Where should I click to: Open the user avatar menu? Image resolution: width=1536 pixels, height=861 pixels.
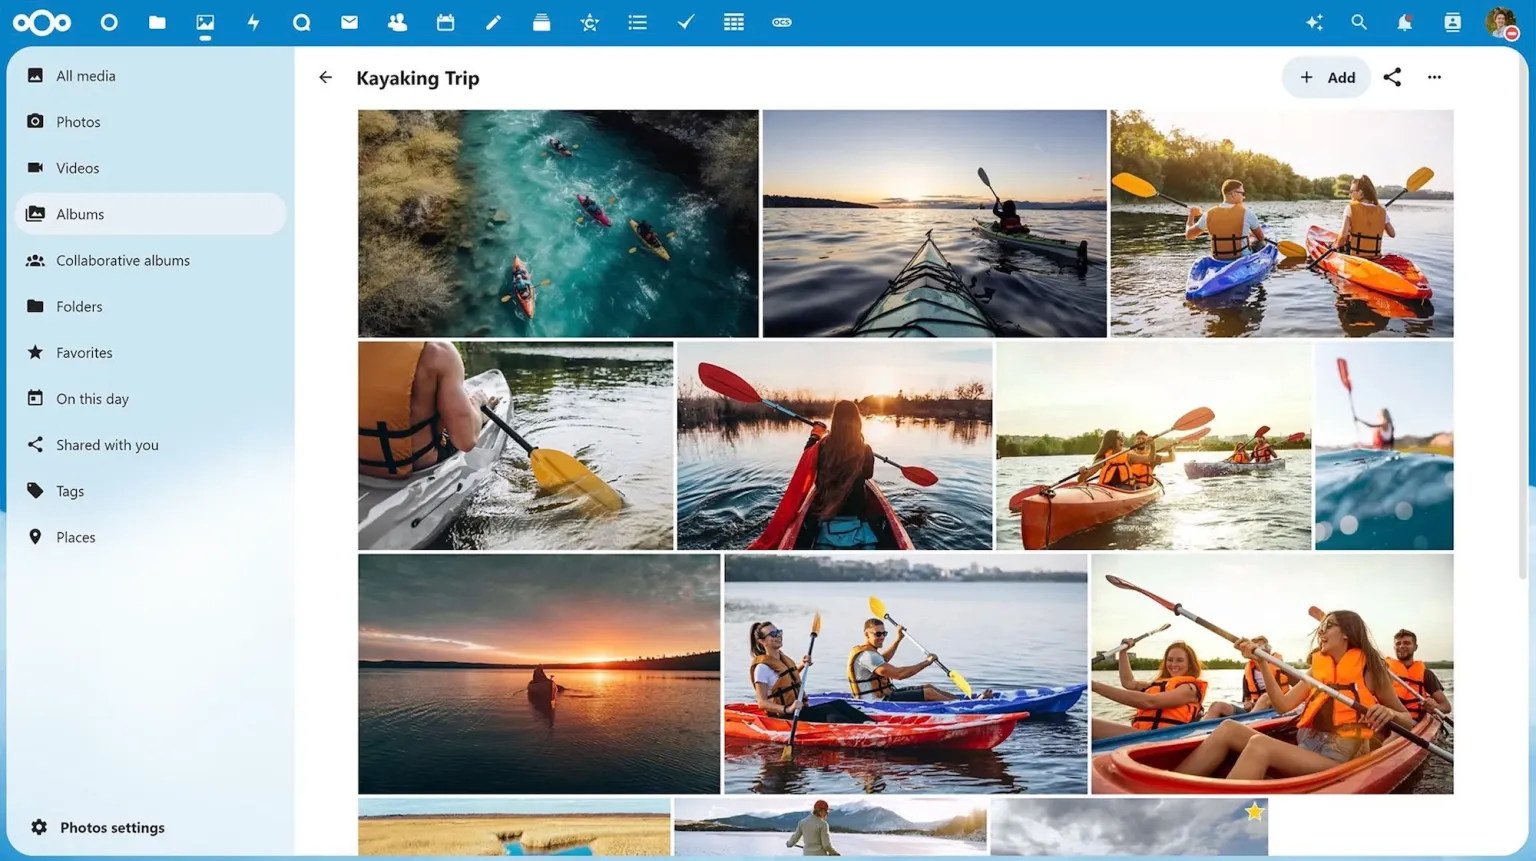coord(1500,22)
